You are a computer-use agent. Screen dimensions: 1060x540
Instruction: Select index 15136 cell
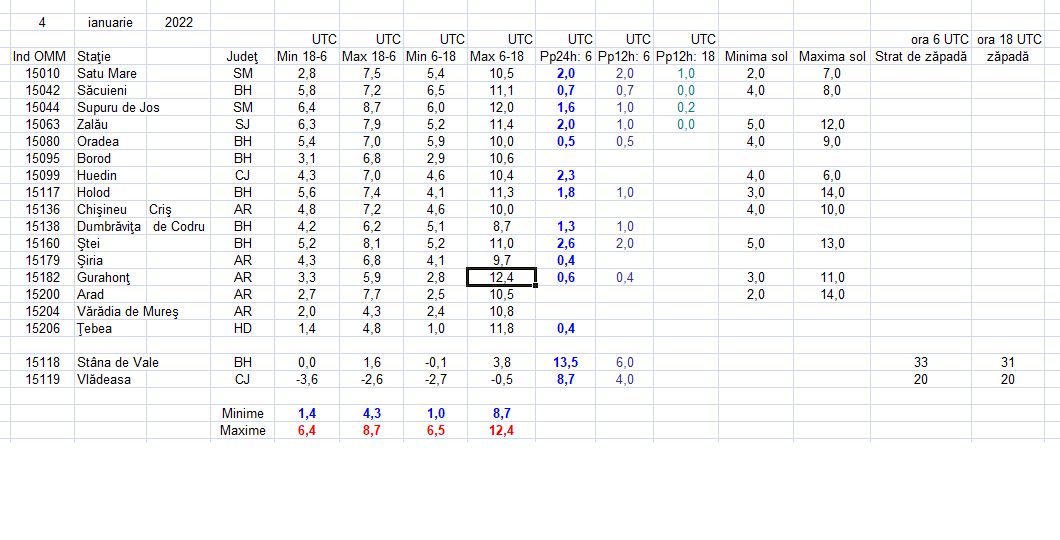click(x=43, y=210)
